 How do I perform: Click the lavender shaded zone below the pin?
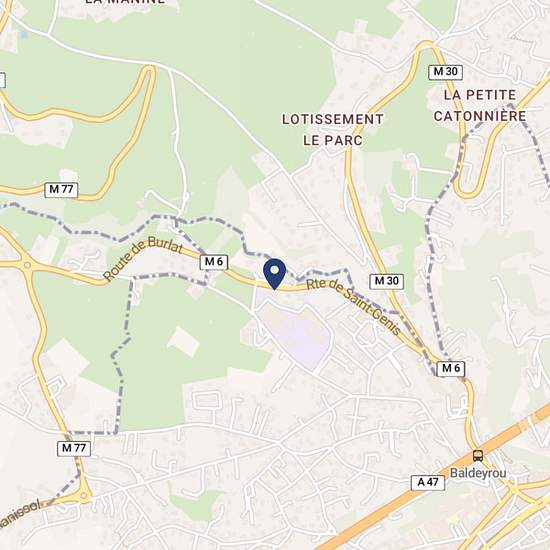pos(298,333)
